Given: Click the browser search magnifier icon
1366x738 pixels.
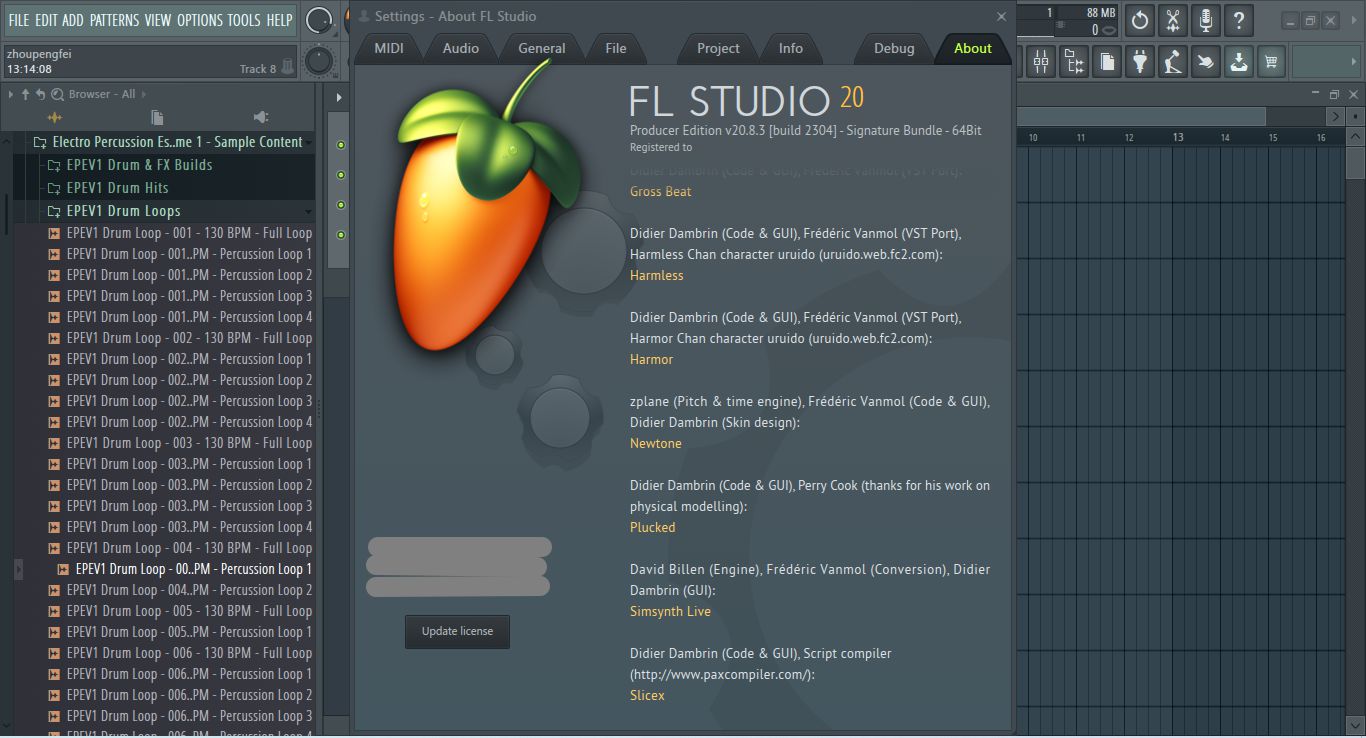Looking at the screenshot, I should tap(56, 93).
